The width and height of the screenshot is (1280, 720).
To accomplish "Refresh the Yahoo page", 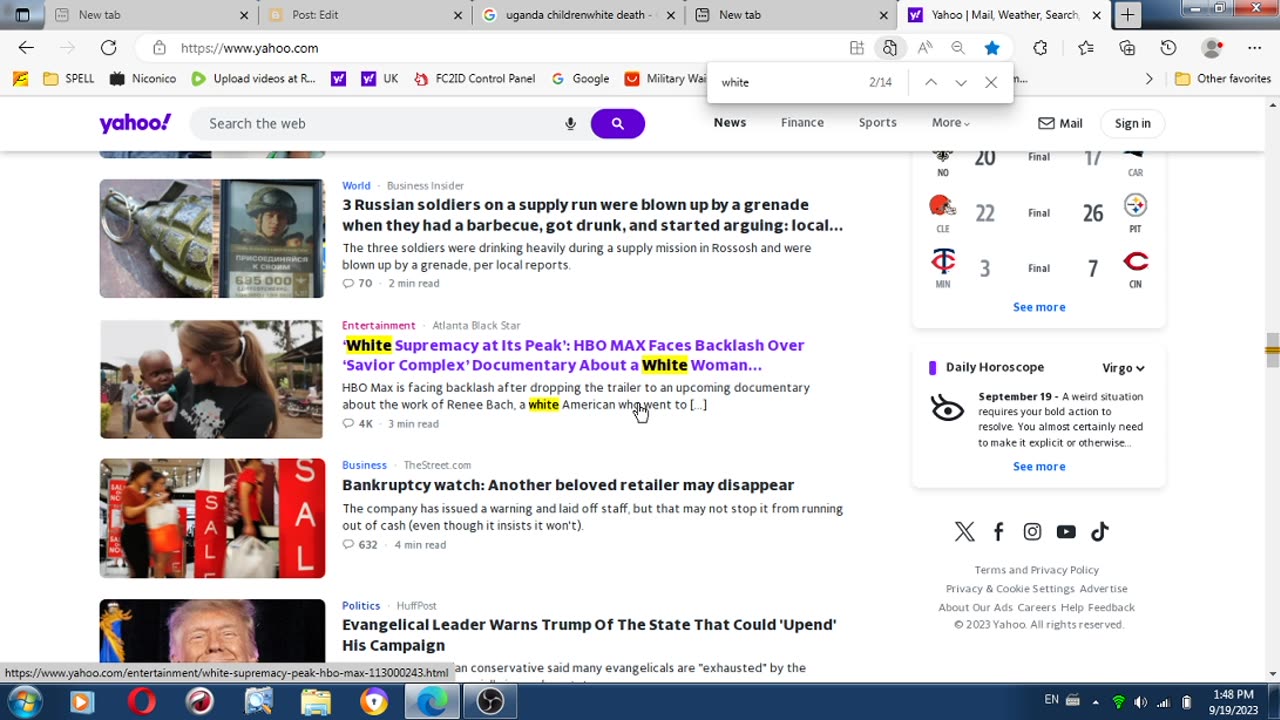I will (108, 48).
